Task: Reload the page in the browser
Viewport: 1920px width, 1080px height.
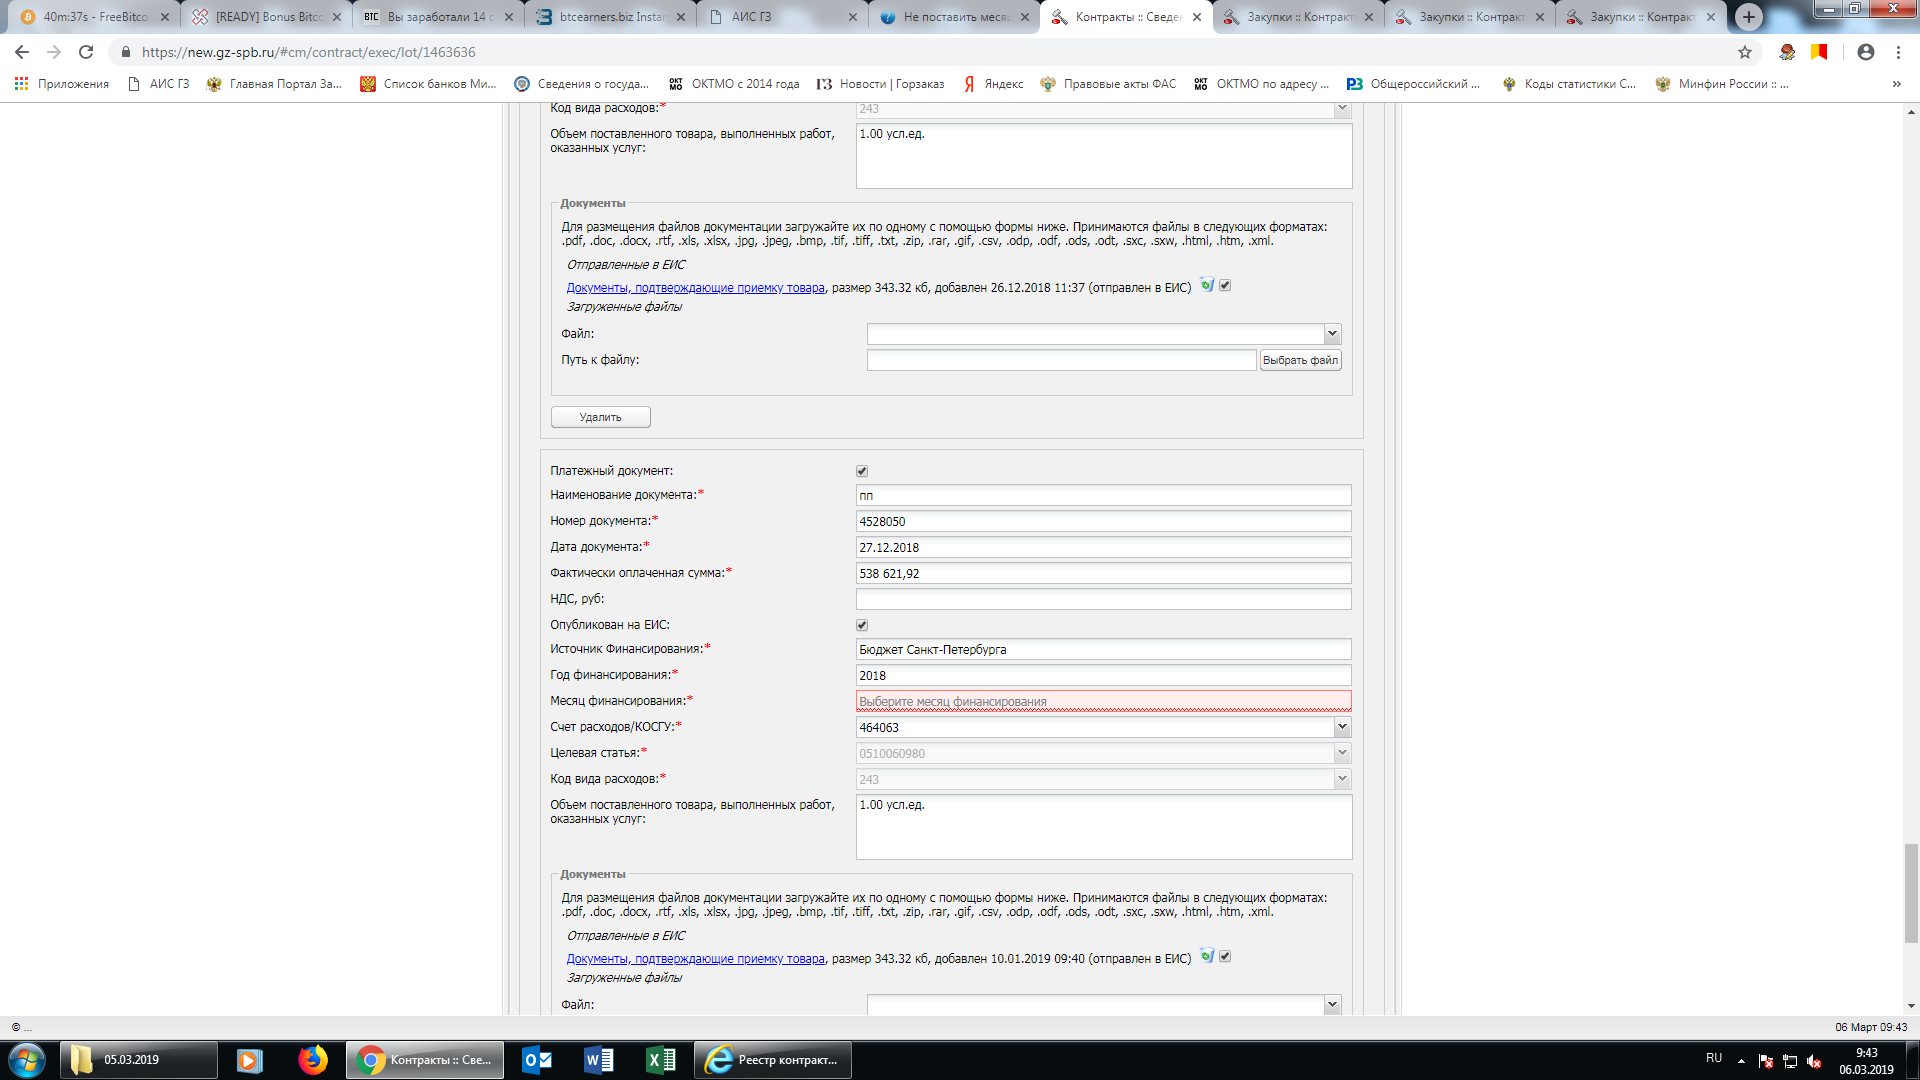Action: [86, 52]
